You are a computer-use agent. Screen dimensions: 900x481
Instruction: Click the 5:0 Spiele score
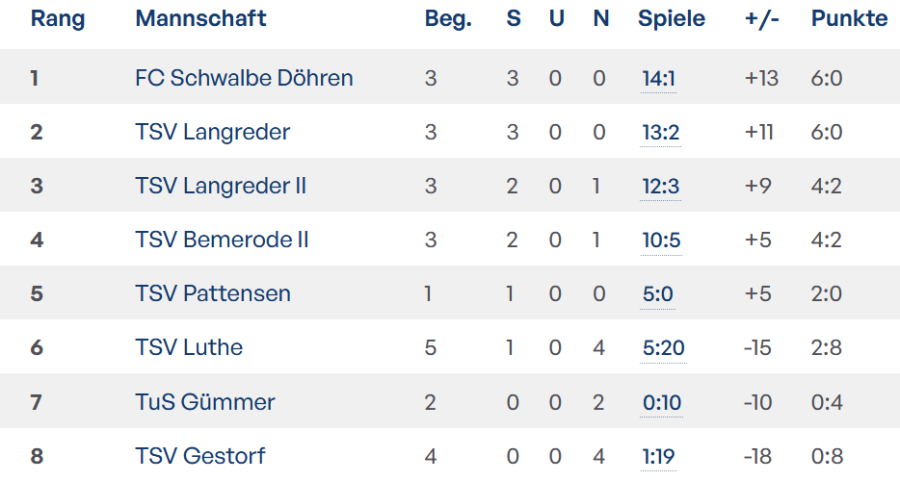point(655,294)
